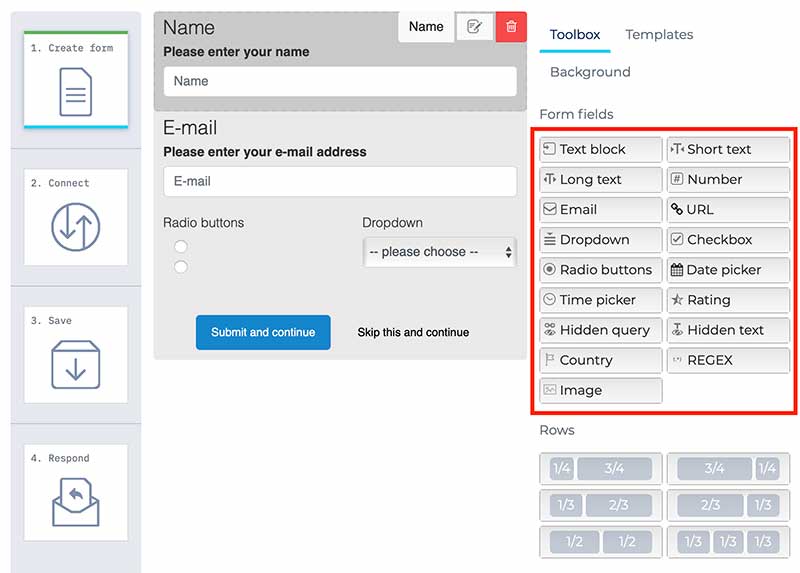Click 'Please enter your name' text
This screenshot has height=573, width=800.
tap(236, 52)
